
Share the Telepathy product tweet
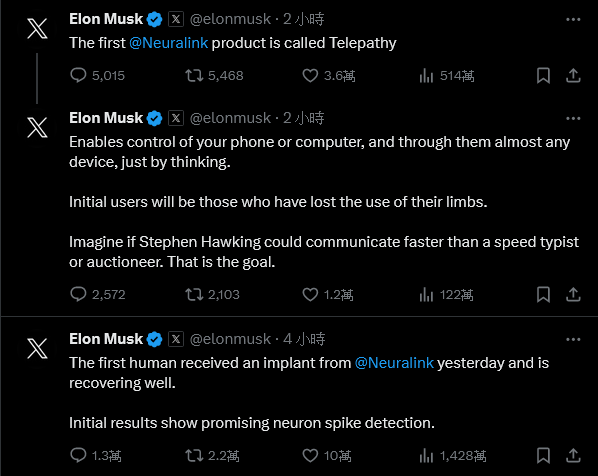click(573, 75)
